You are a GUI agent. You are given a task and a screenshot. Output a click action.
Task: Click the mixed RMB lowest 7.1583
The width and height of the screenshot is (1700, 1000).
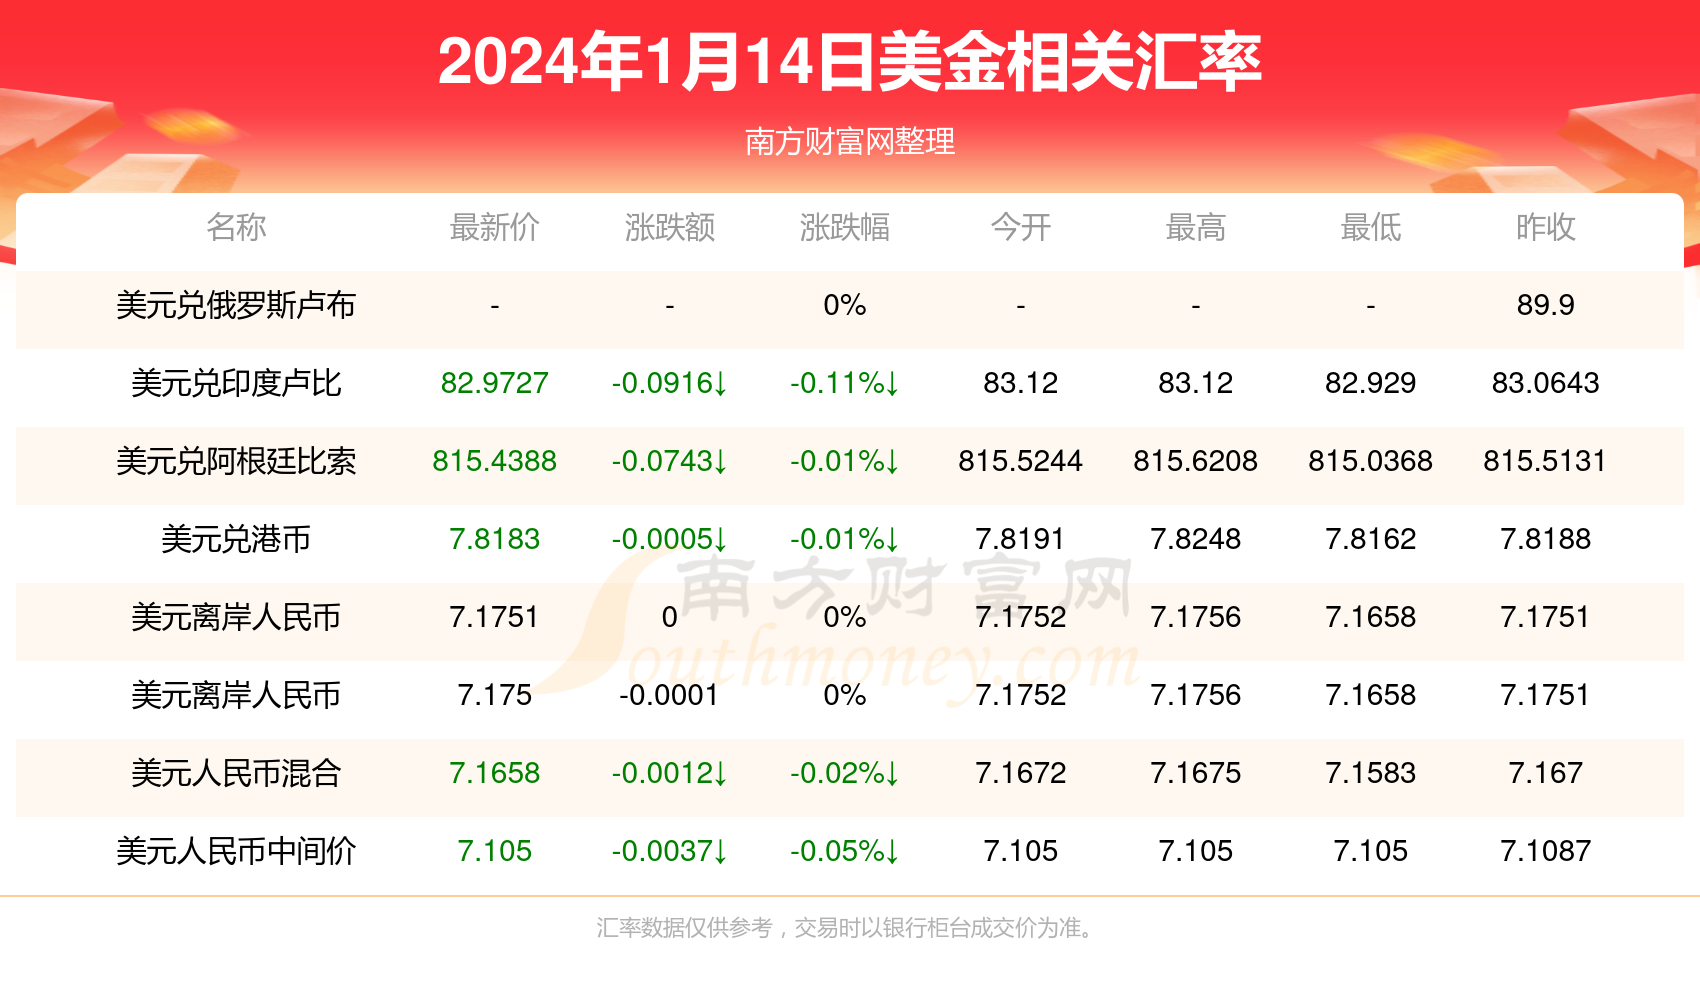coord(1370,773)
